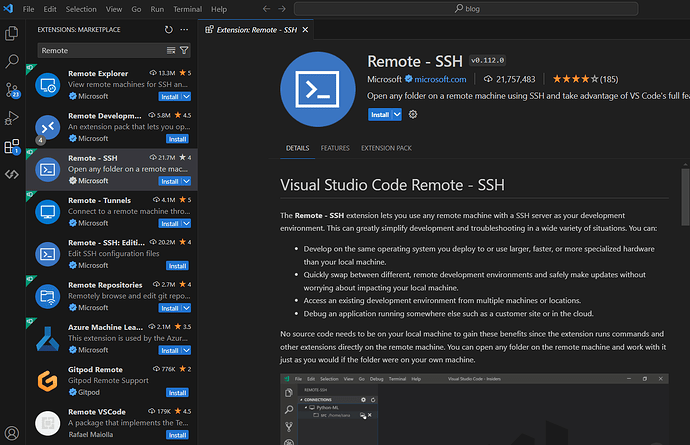Open Accounts icon at bottom of activity bar
This screenshot has width=690, height=445.
click(x=12, y=433)
